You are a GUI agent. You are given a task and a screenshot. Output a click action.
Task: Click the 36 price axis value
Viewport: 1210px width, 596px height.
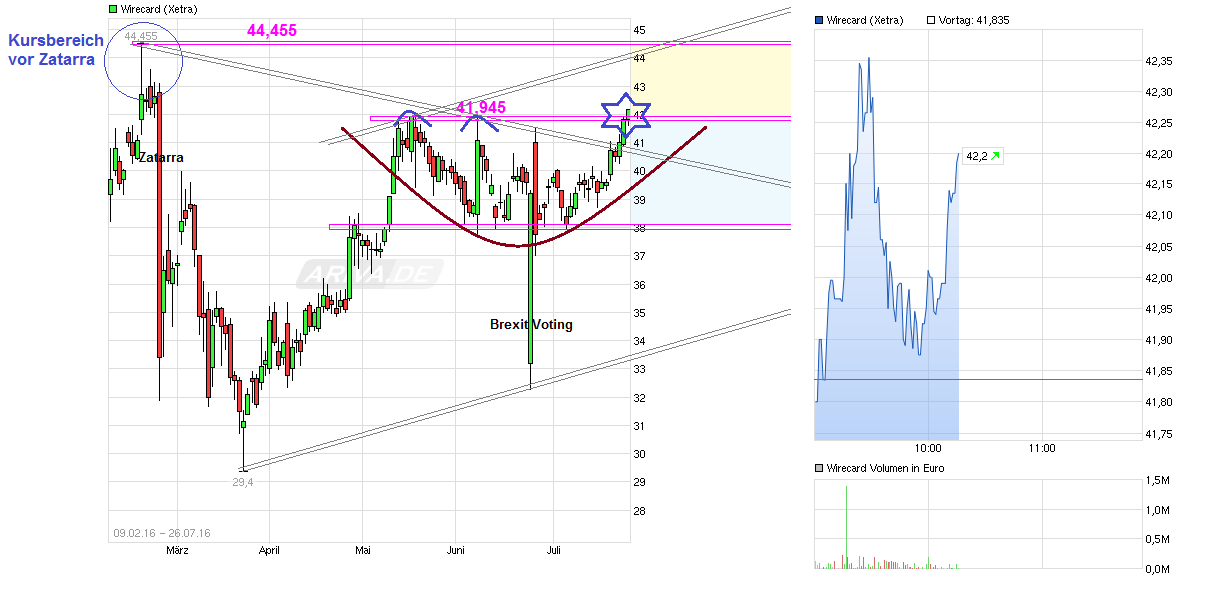pos(640,285)
